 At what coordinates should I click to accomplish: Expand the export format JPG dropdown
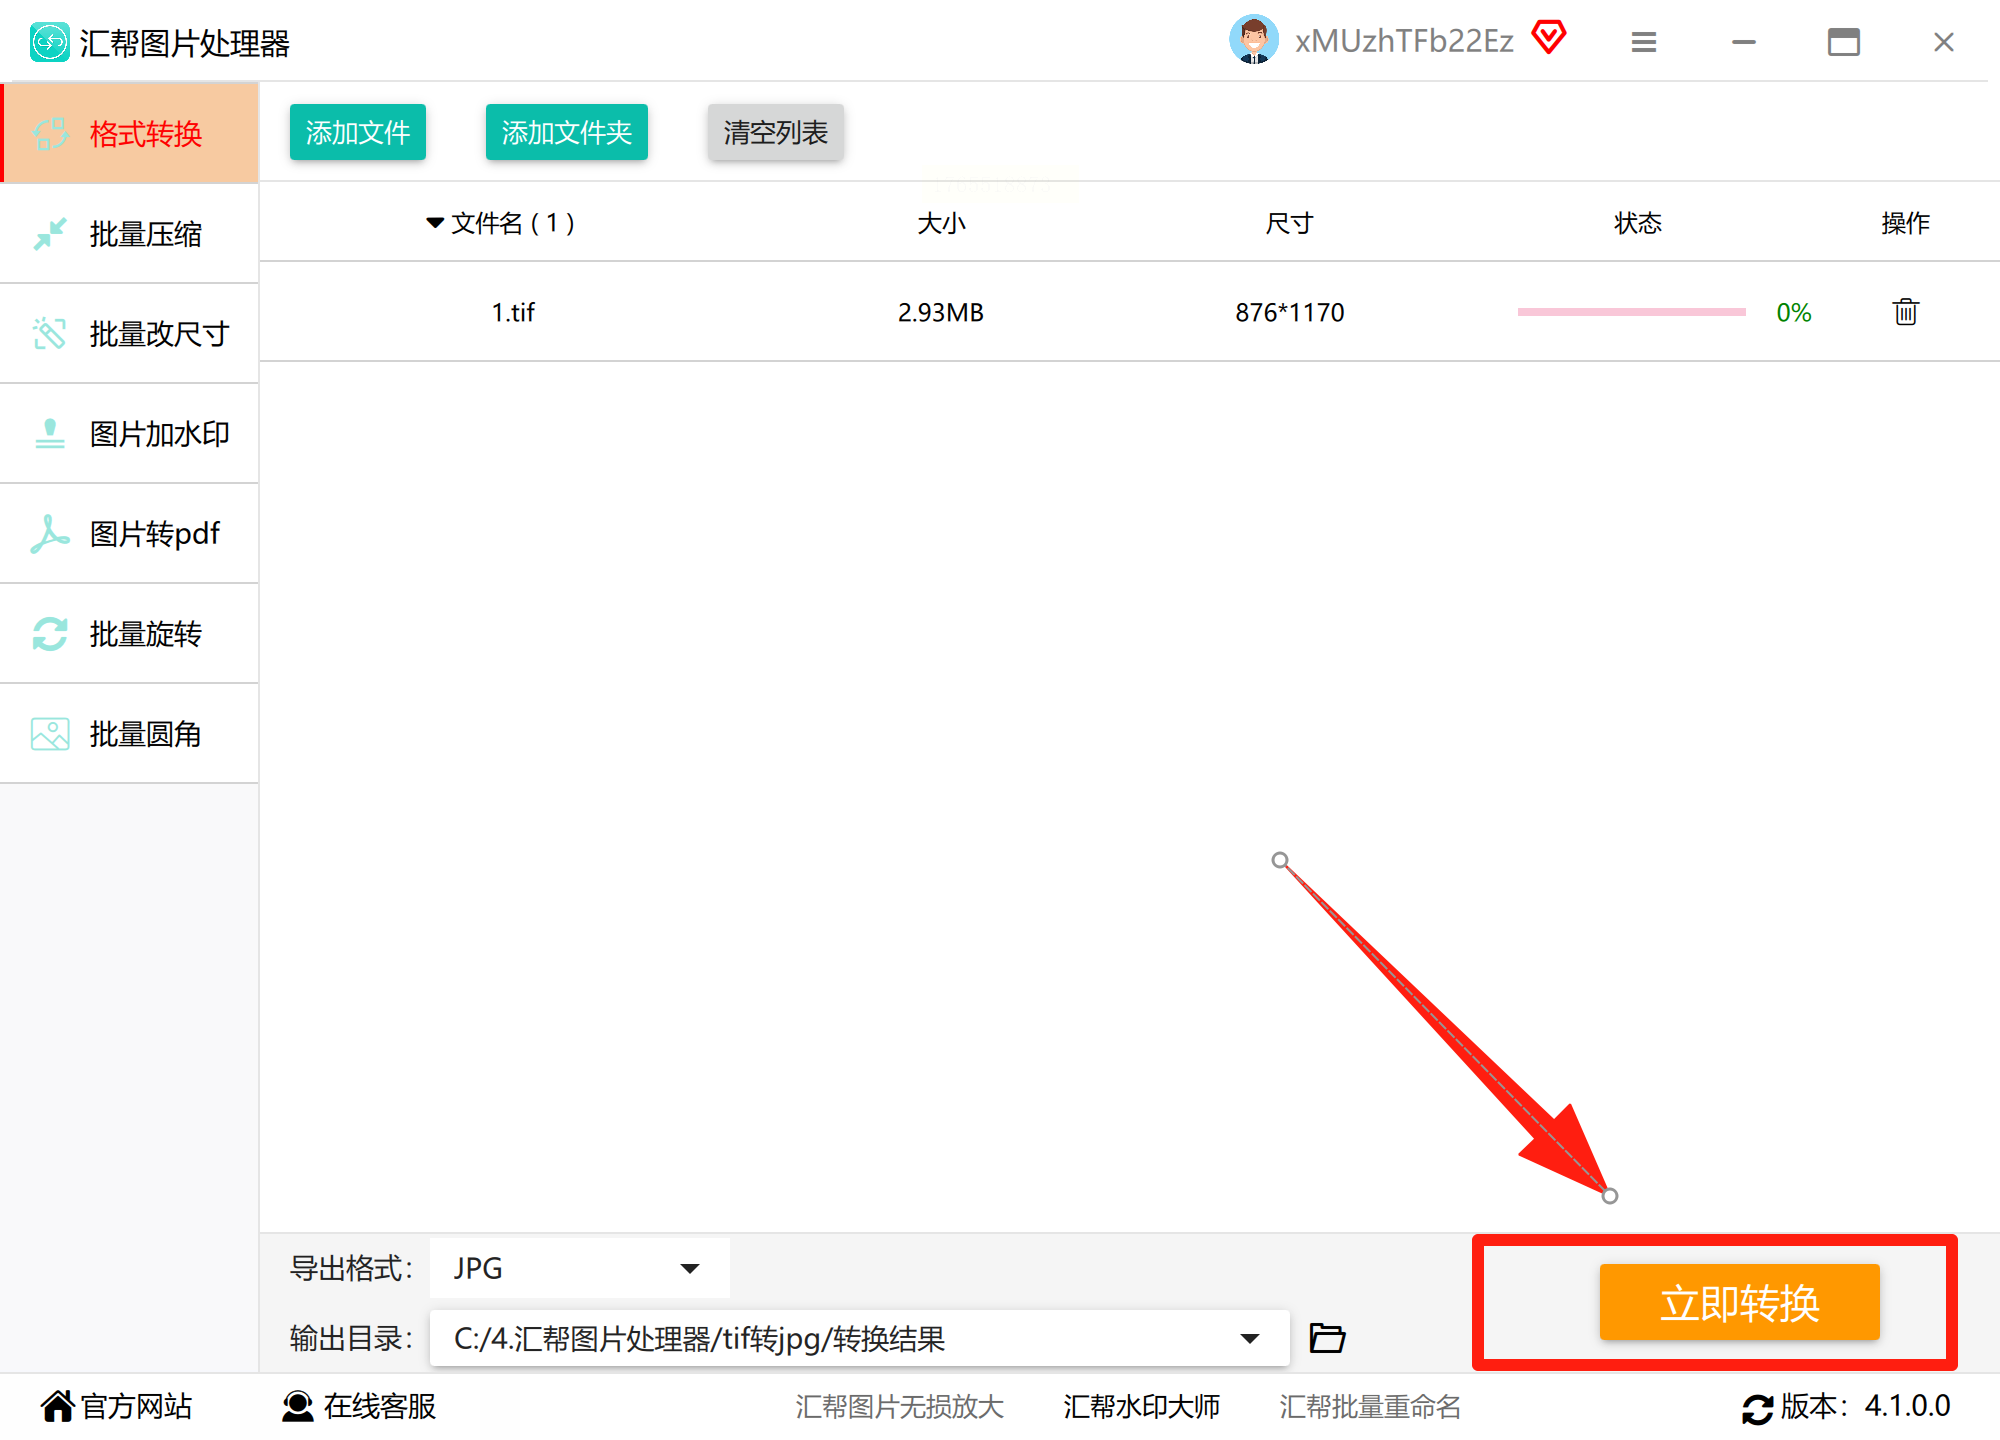click(x=689, y=1268)
